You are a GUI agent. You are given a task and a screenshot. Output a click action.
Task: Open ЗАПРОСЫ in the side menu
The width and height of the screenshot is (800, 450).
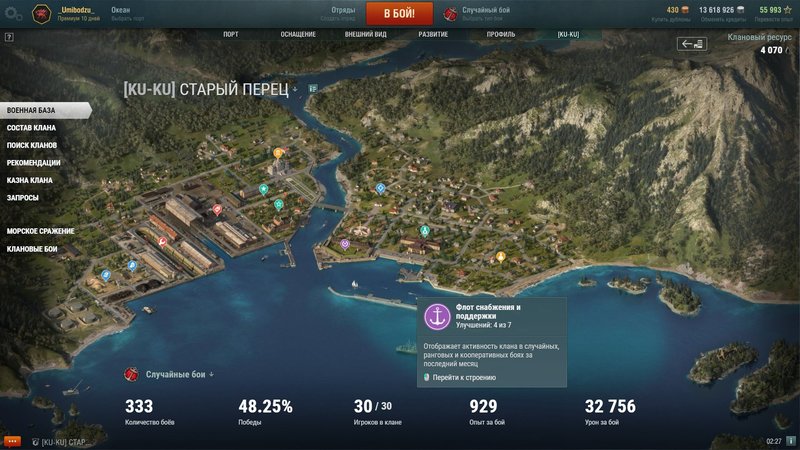22,198
